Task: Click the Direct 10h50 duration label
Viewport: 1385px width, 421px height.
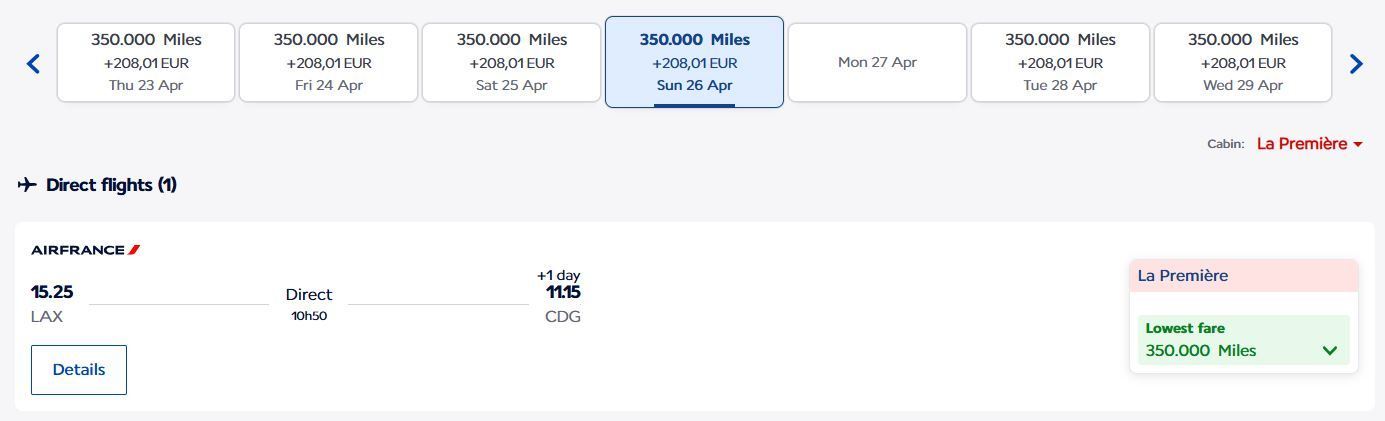Action: 309,303
